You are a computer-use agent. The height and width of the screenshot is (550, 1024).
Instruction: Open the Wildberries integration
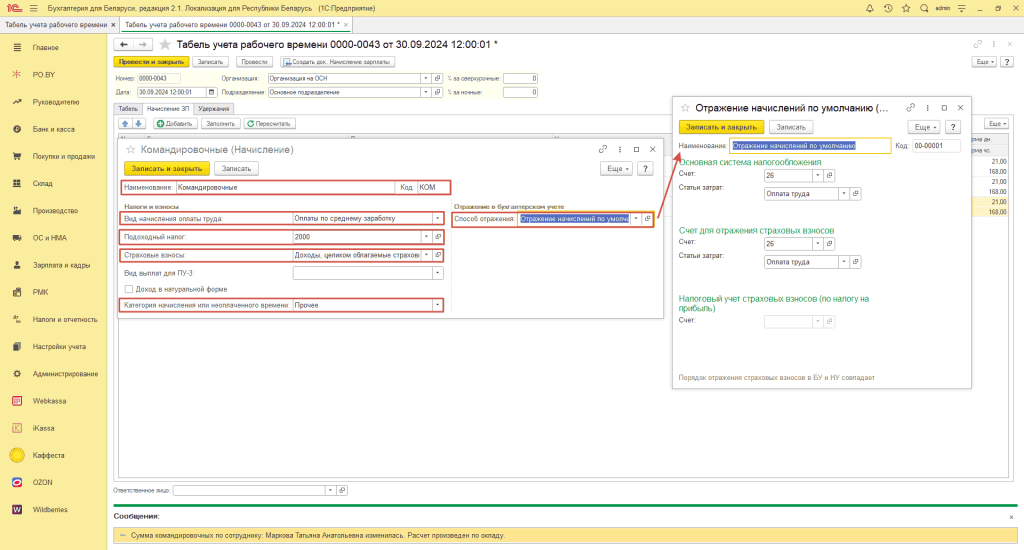50,510
